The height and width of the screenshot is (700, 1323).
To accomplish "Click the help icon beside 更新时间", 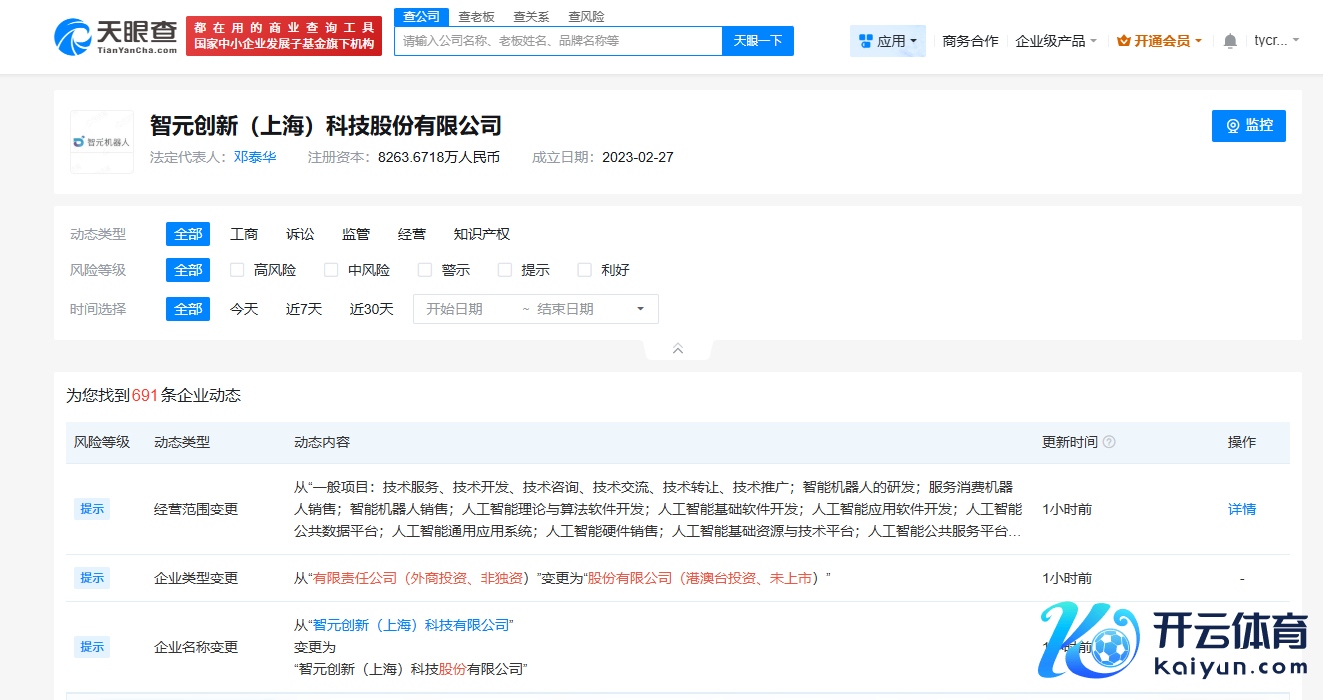I will coord(1109,442).
